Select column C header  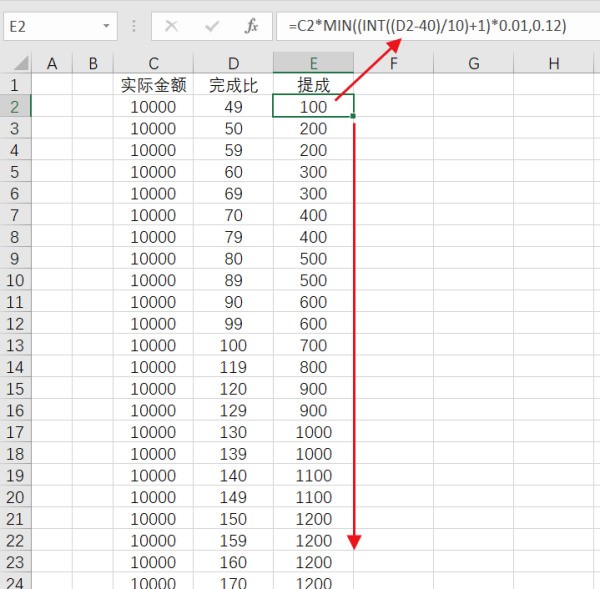click(x=153, y=64)
